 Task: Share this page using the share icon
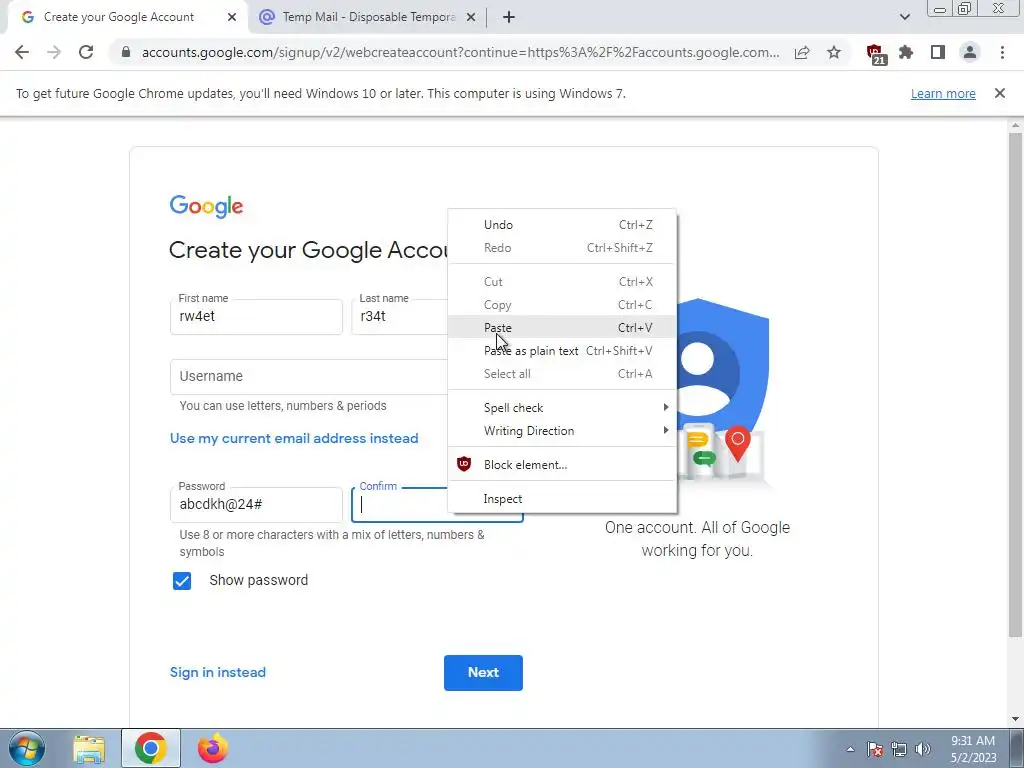802,52
